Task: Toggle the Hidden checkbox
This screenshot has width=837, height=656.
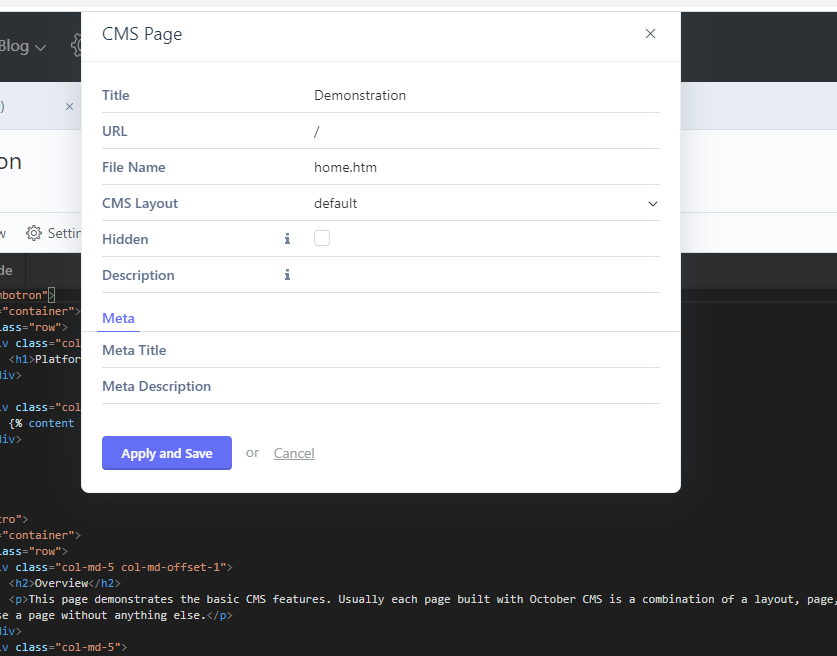Action: tap(322, 238)
